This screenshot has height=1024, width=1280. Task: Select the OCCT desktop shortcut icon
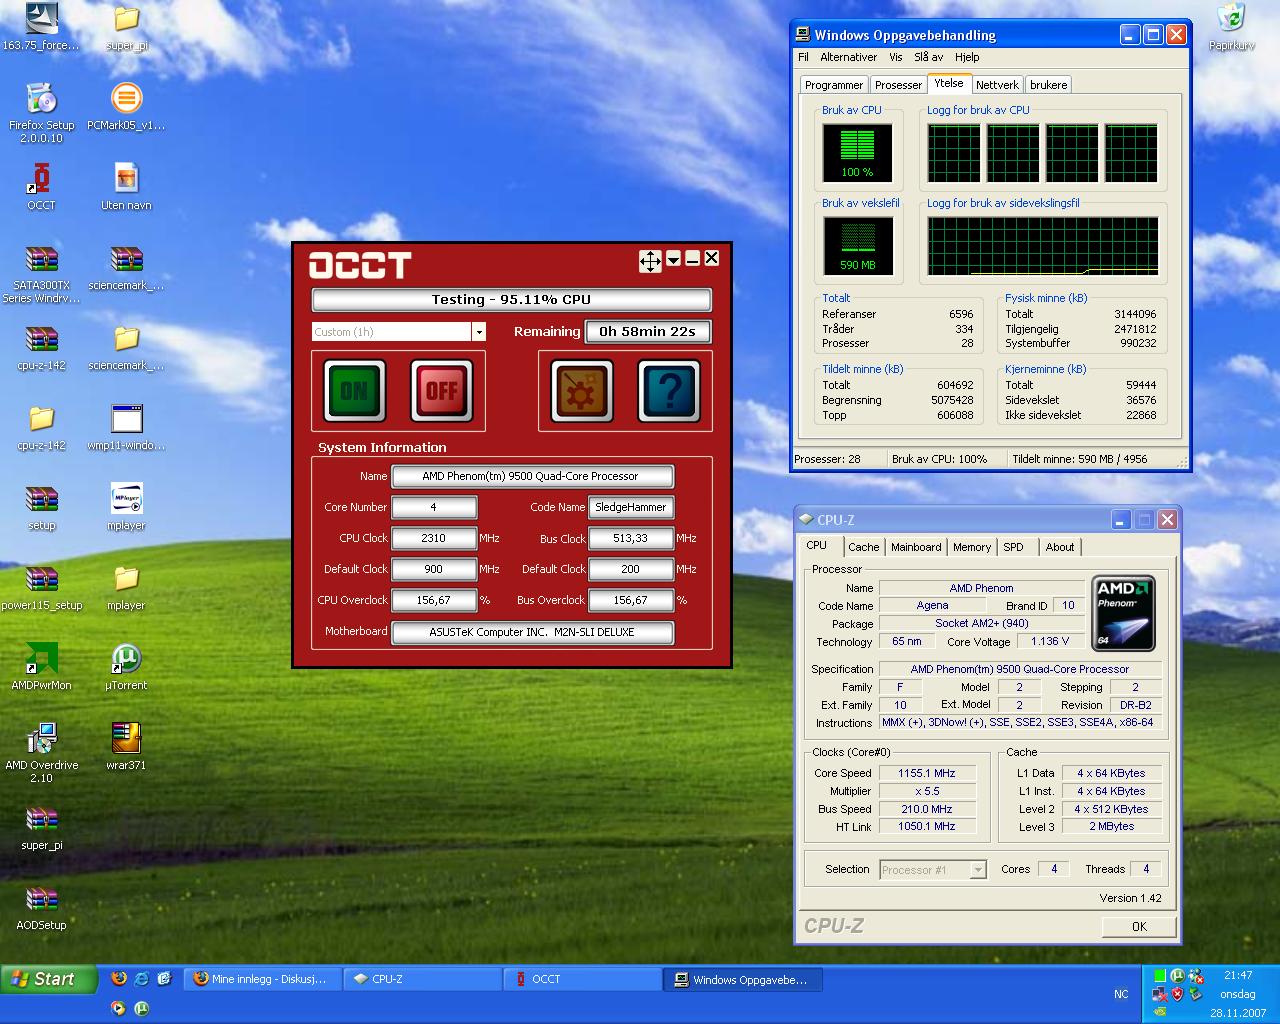point(41,186)
